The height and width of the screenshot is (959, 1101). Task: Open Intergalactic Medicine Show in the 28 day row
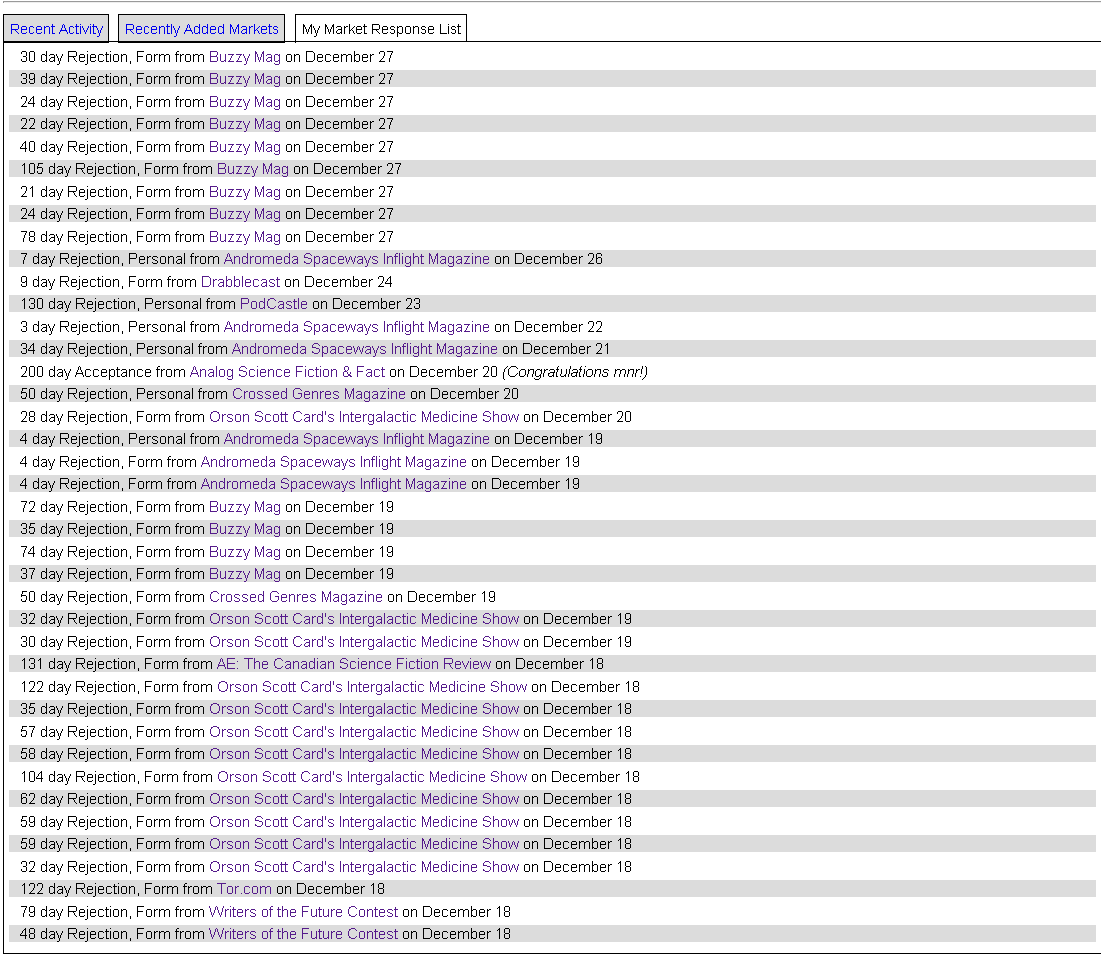click(x=364, y=417)
